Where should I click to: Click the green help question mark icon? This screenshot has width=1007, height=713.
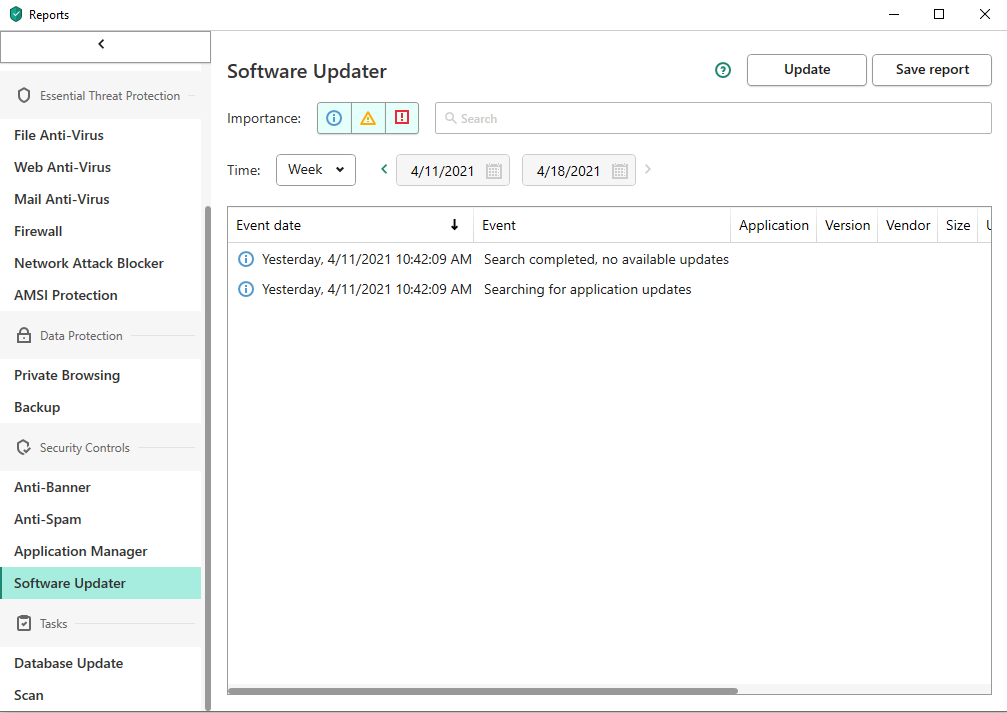723,70
